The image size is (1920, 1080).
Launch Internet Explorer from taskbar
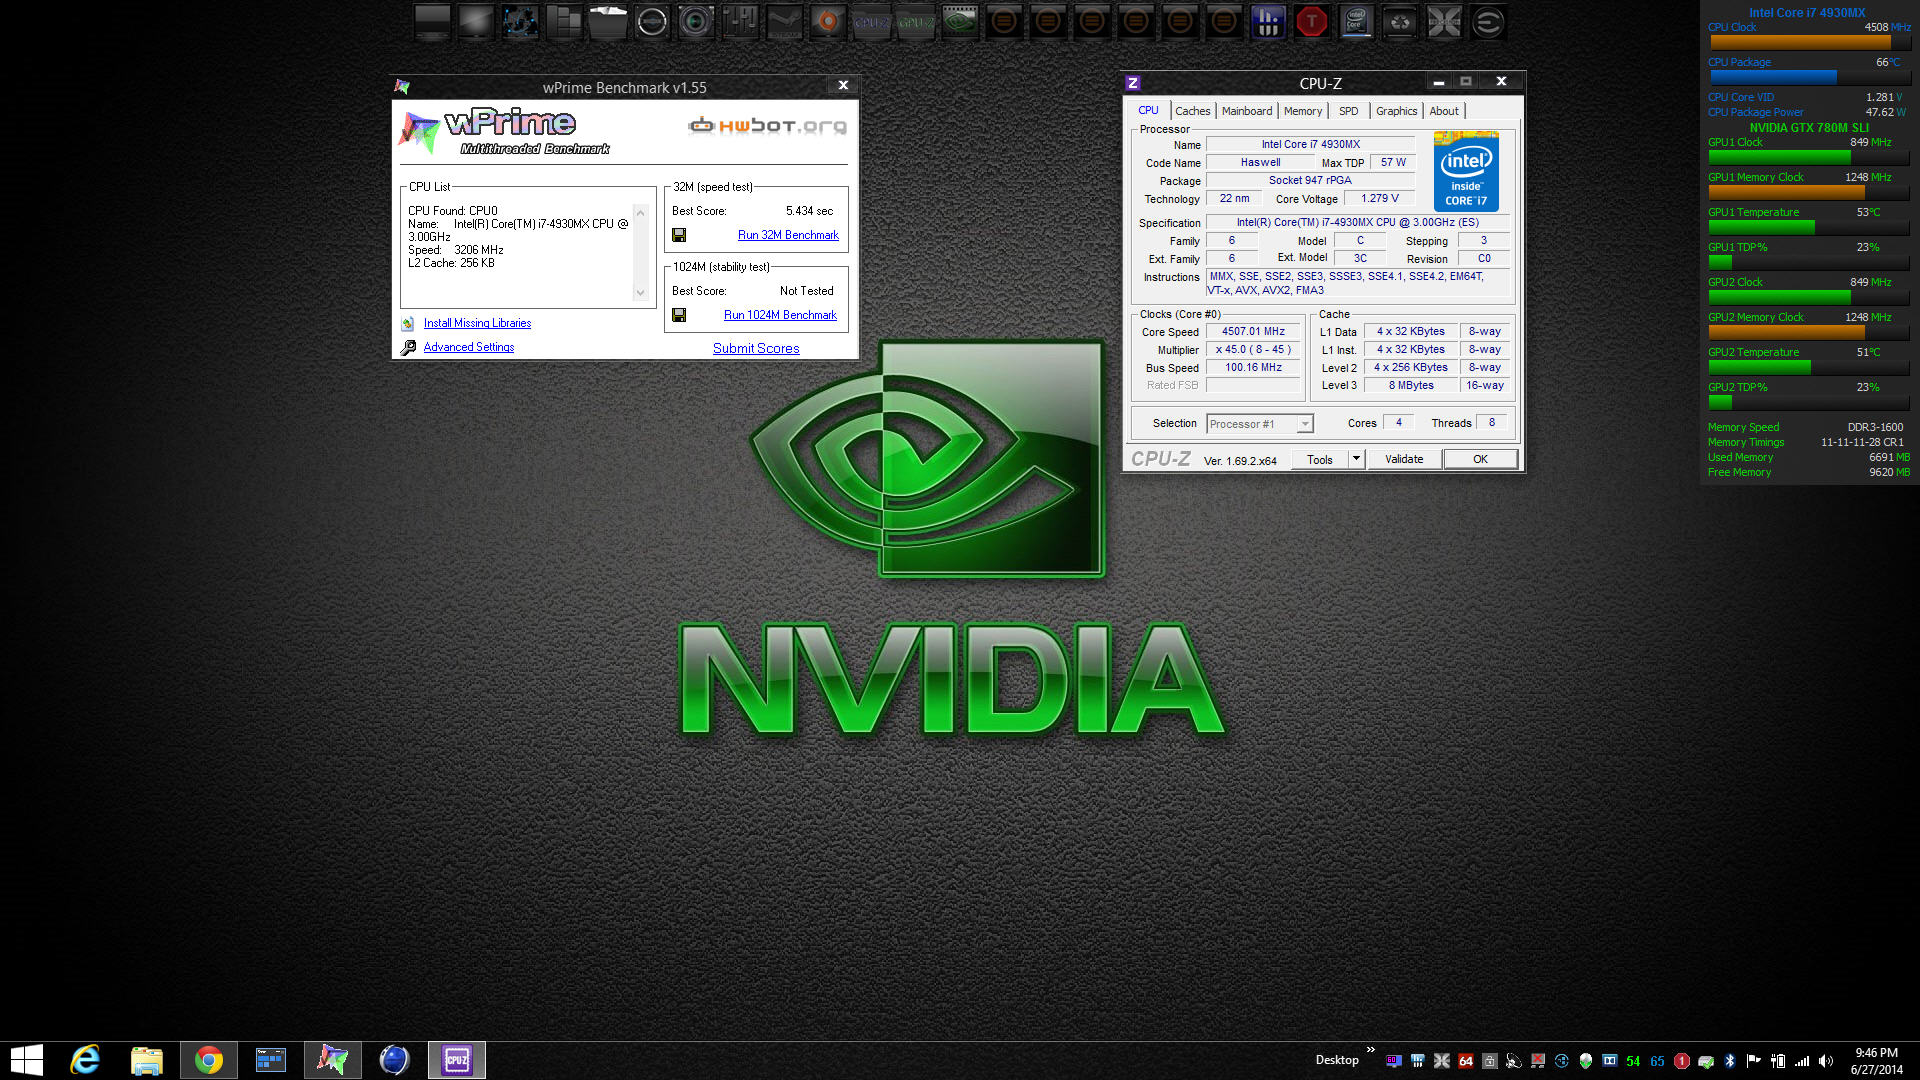[86, 1060]
